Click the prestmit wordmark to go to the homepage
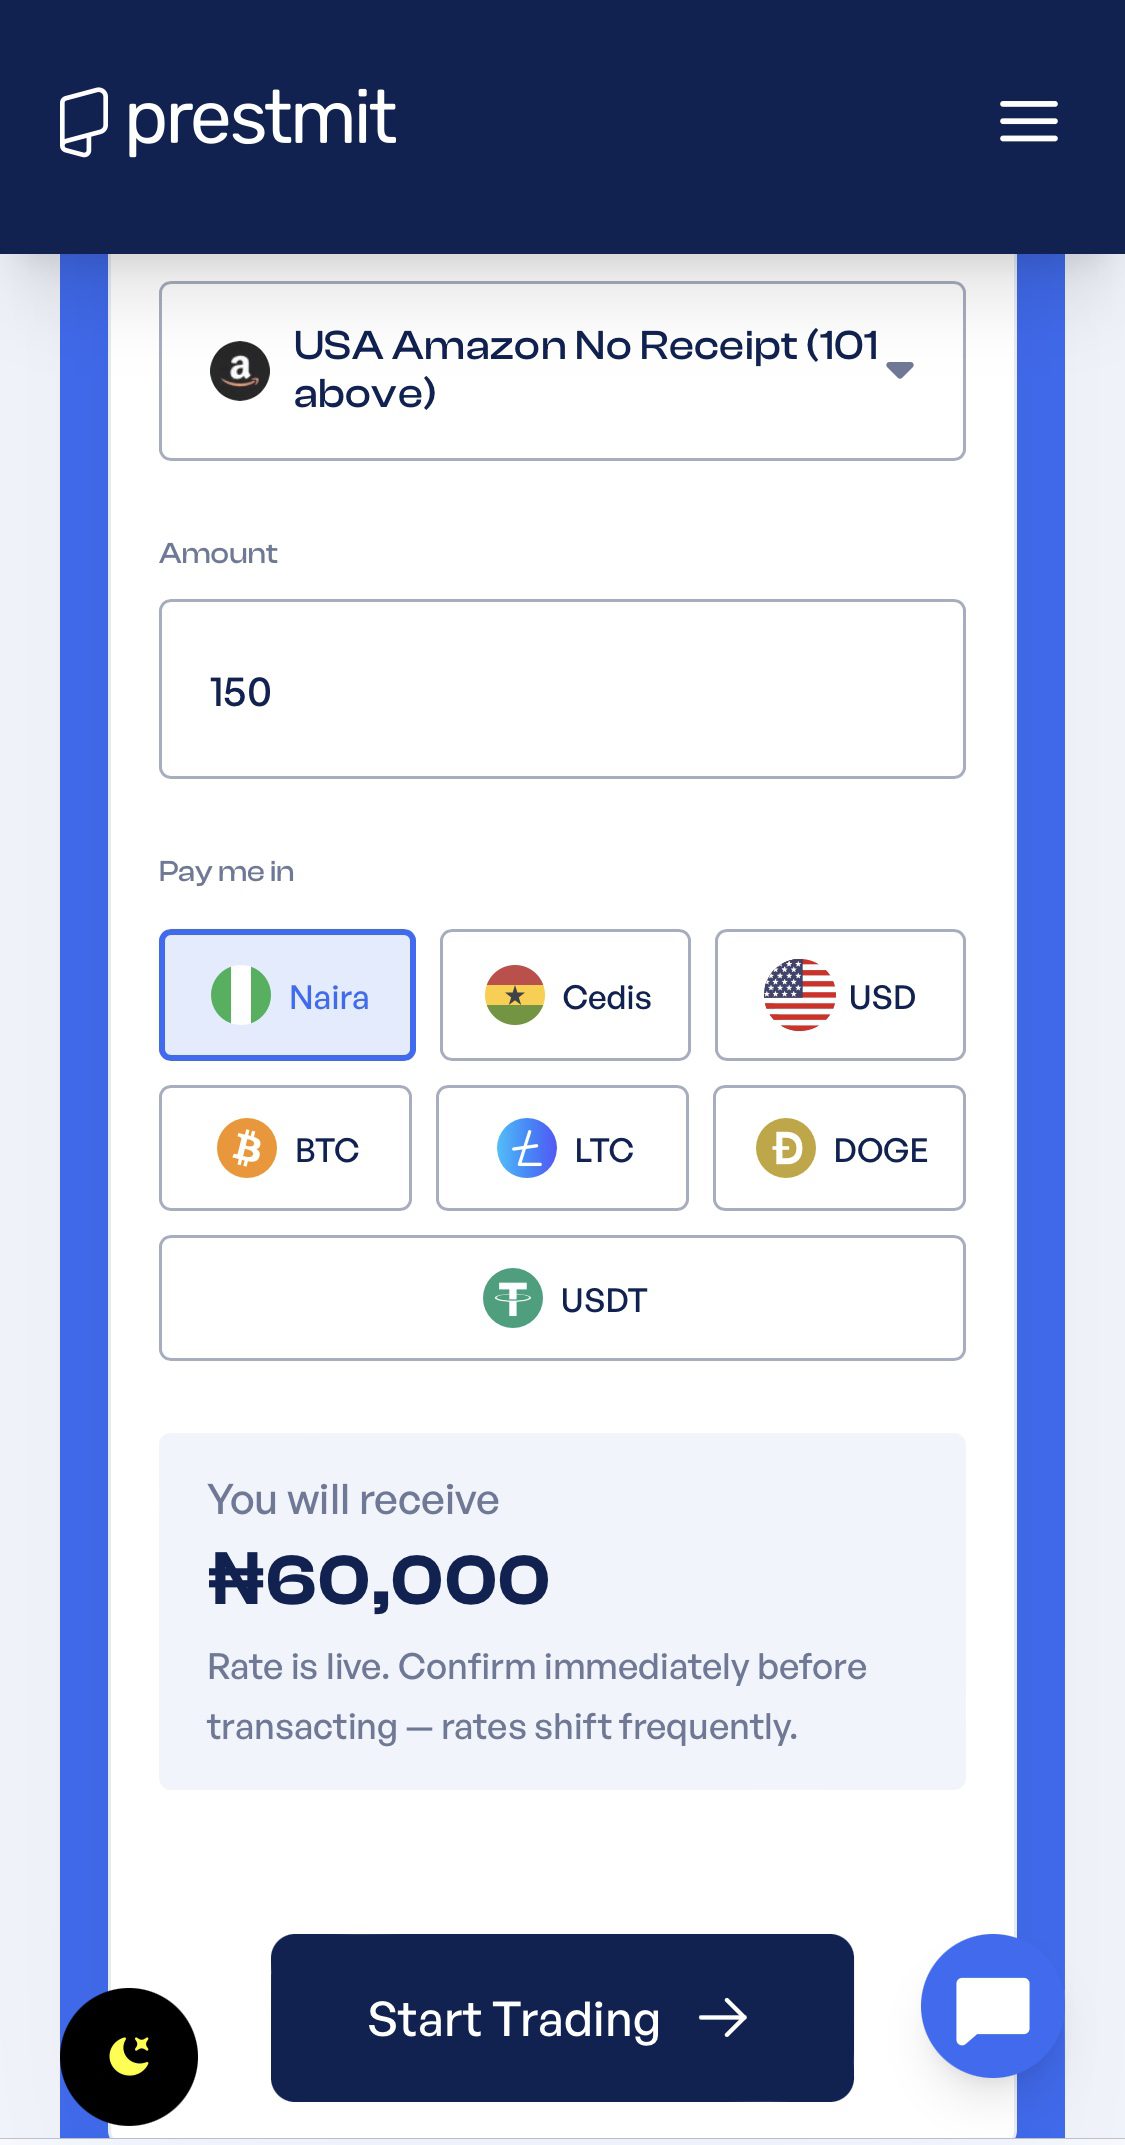Screen dimensions: 1125x2145 click(x=262, y=121)
